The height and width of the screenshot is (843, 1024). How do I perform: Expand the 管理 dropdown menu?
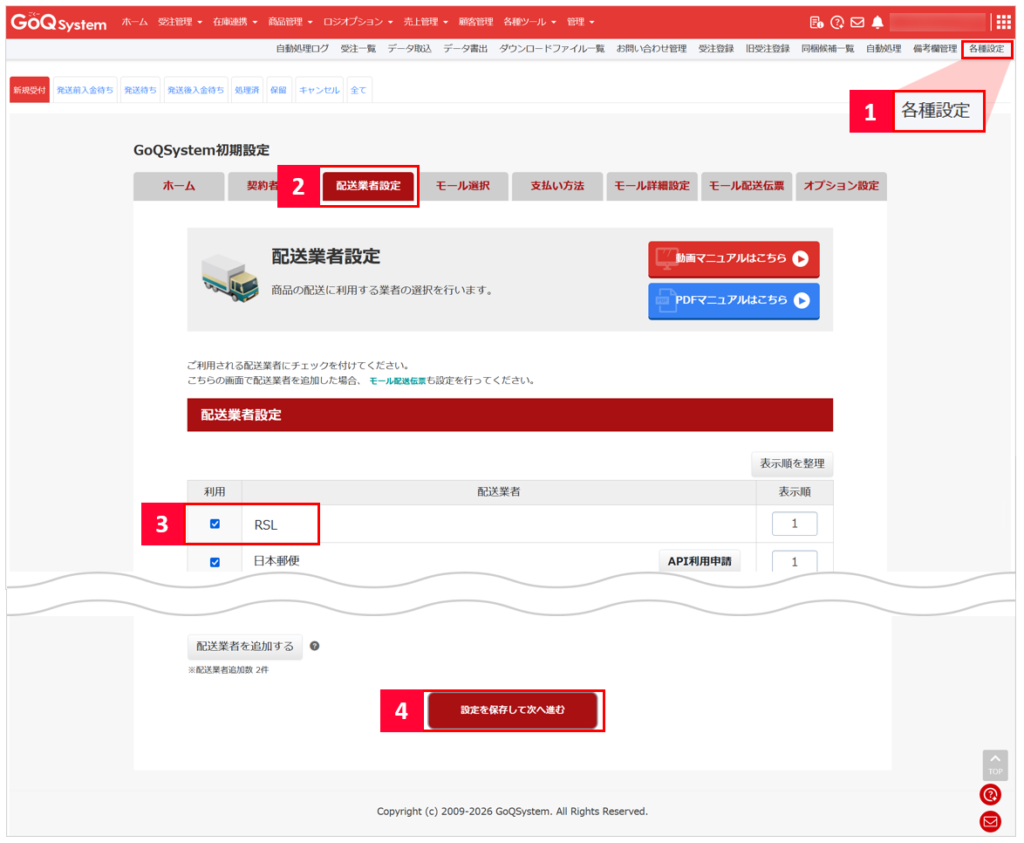pos(581,22)
